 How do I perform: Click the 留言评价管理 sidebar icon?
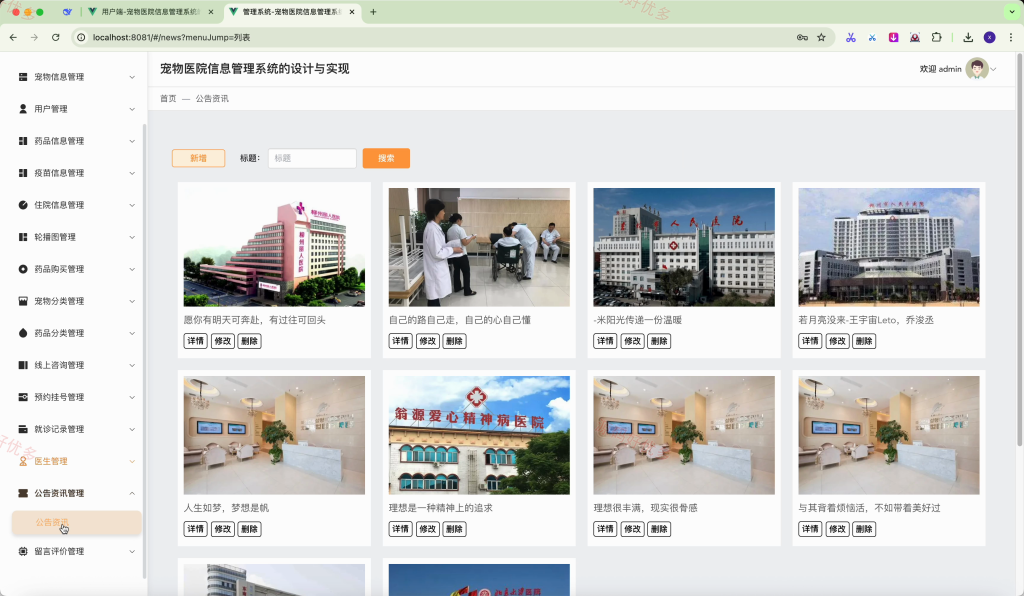[x=23, y=551]
